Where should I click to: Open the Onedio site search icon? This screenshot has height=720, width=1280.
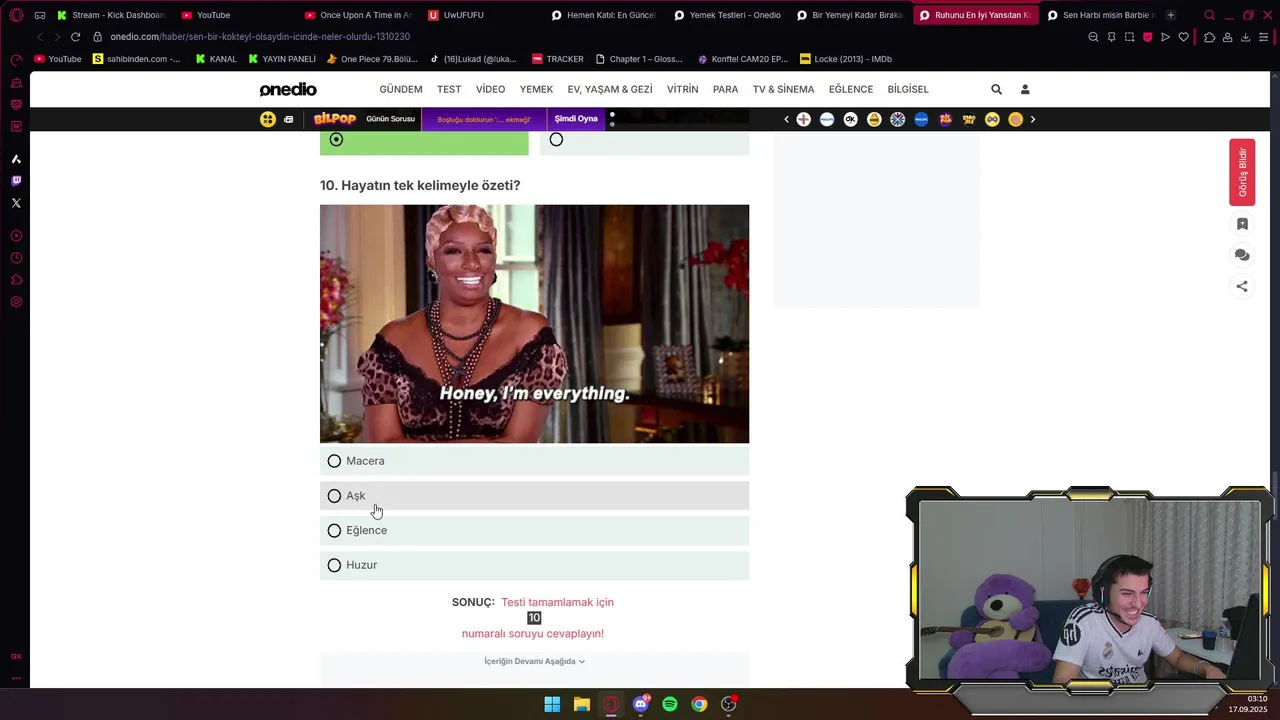click(x=996, y=89)
